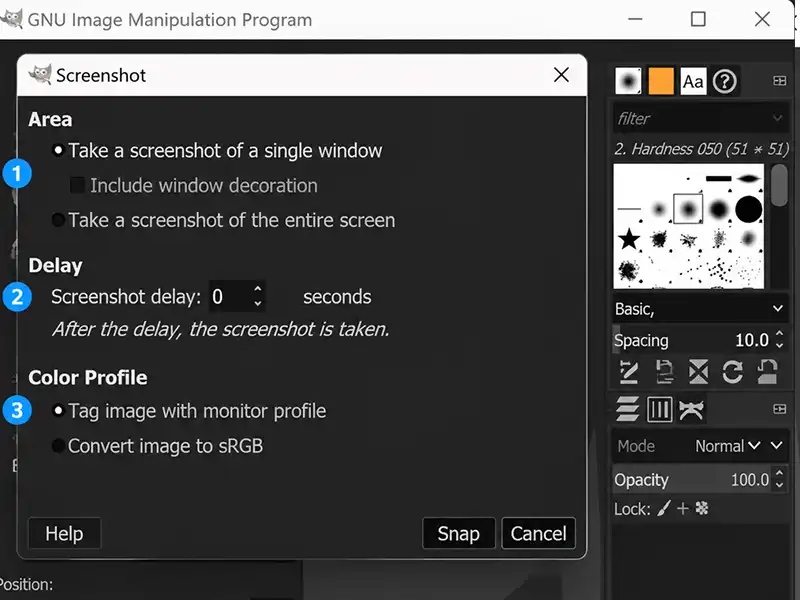Click the Duplicate brush icon
Image resolution: width=800 pixels, height=600 pixels.
tap(664, 371)
